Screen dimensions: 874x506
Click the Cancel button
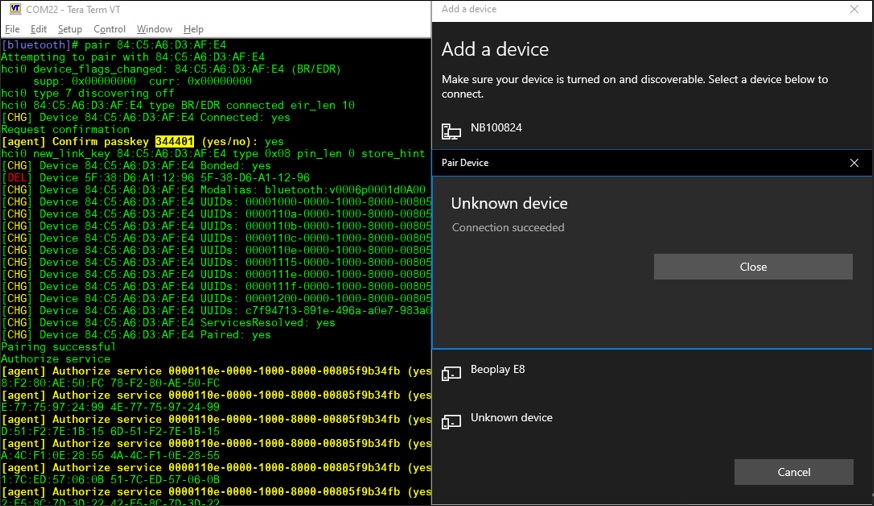[x=793, y=472]
